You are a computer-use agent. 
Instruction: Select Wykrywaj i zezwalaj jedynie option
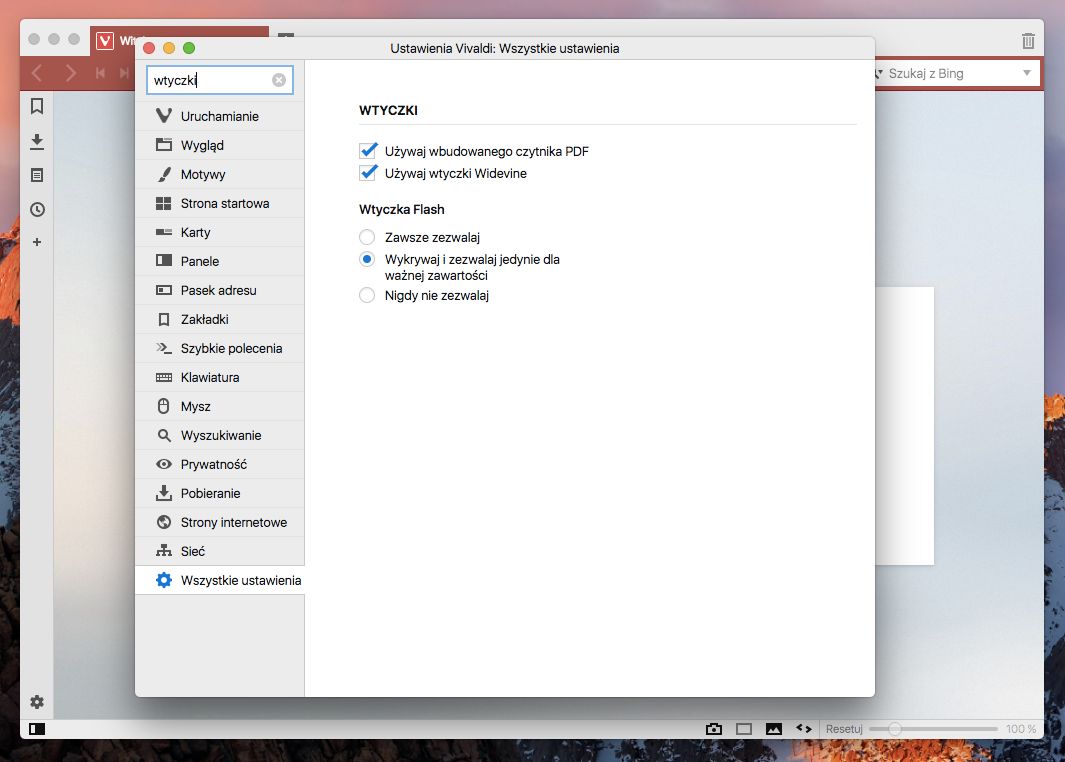(367, 259)
